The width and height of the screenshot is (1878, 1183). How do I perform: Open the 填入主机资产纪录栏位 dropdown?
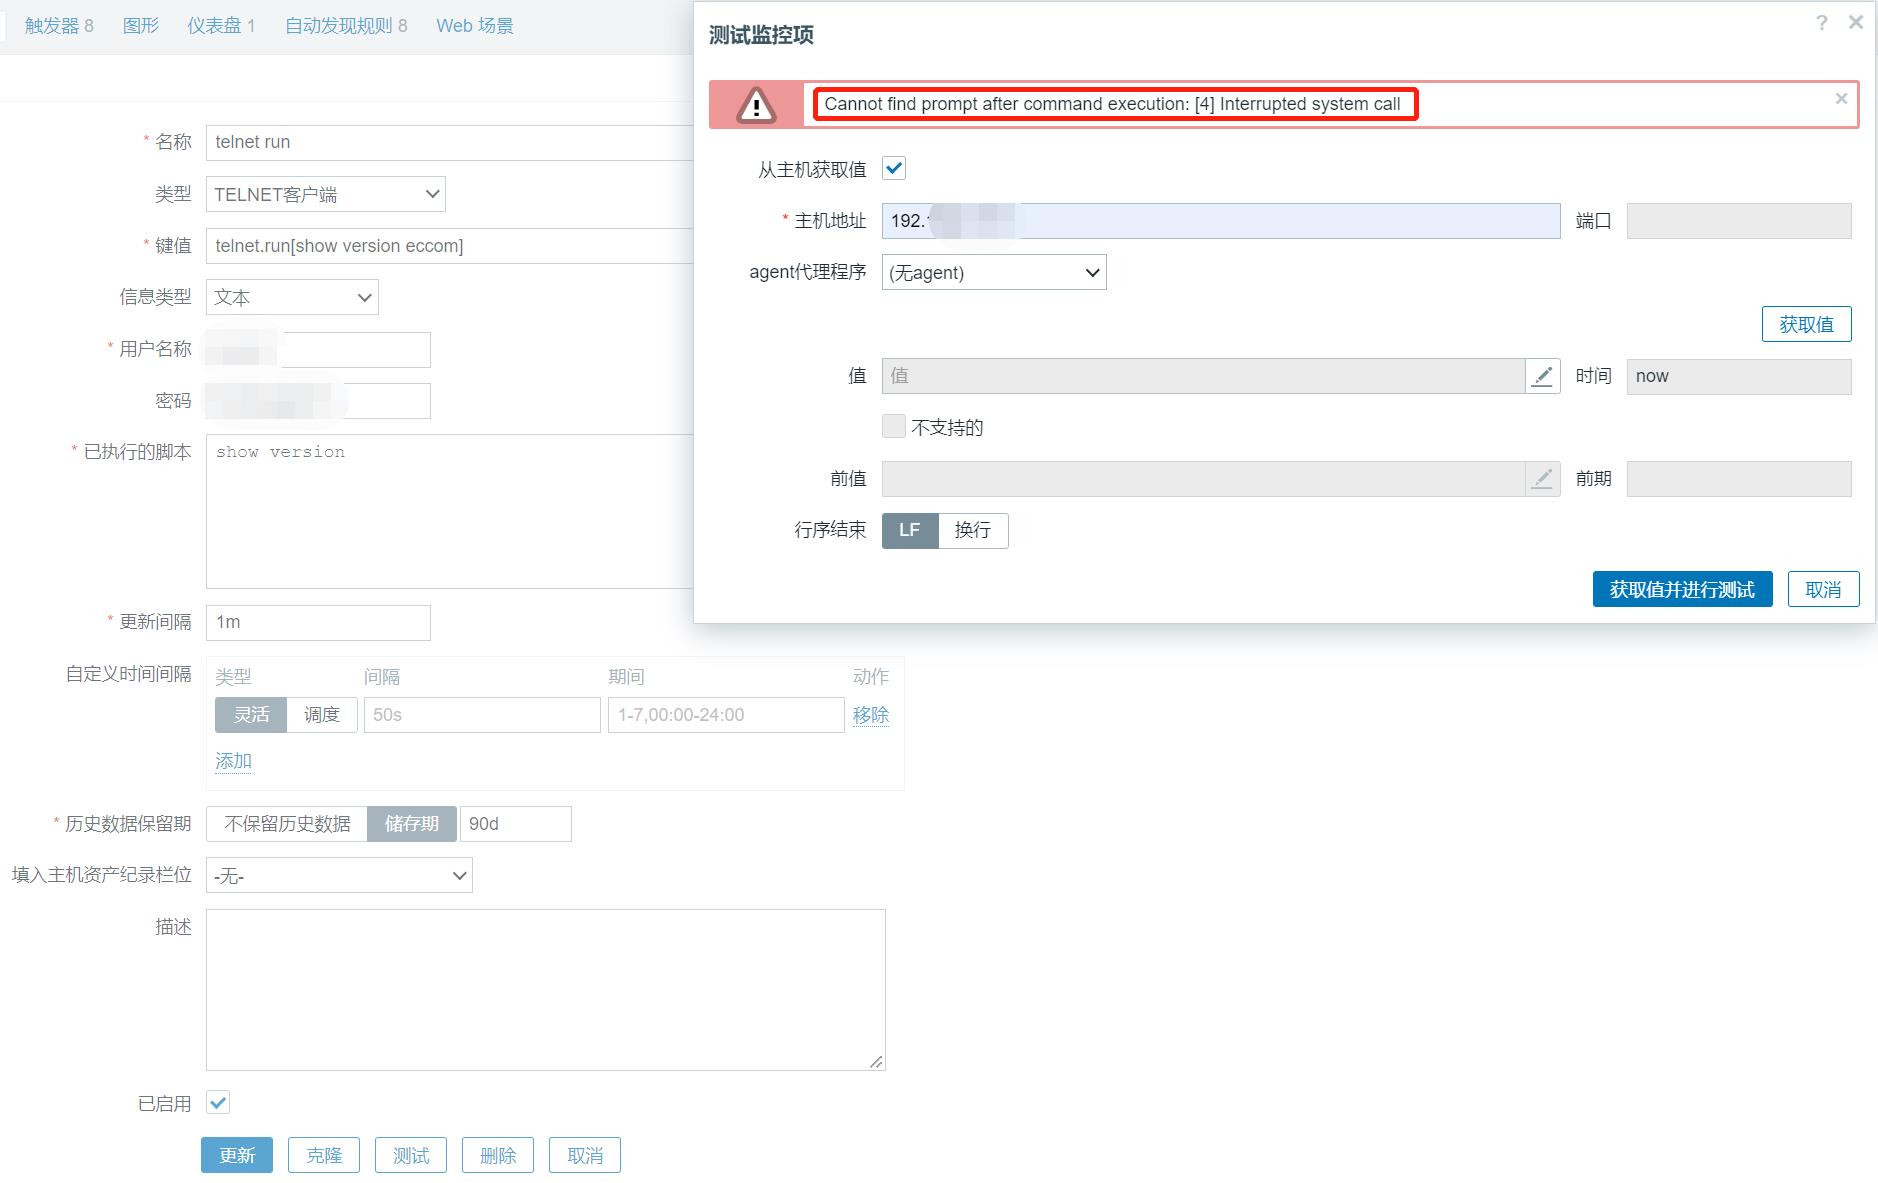pyautogui.click(x=339, y=876)
